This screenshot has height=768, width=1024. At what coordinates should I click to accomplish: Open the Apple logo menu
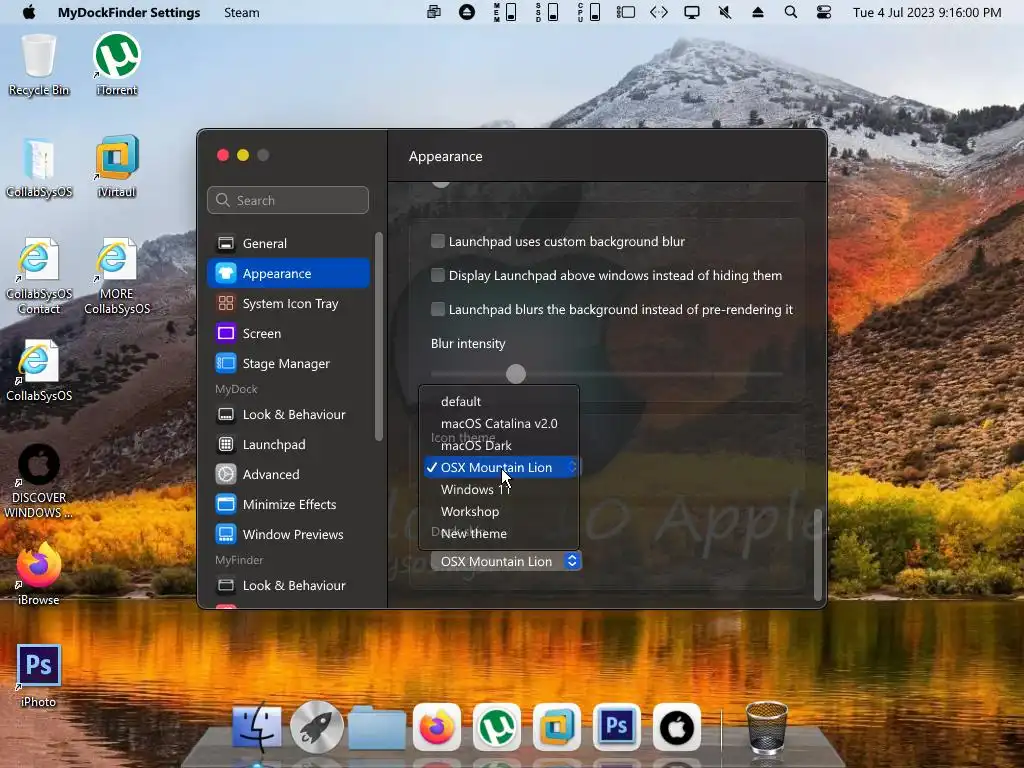point(29,12)
